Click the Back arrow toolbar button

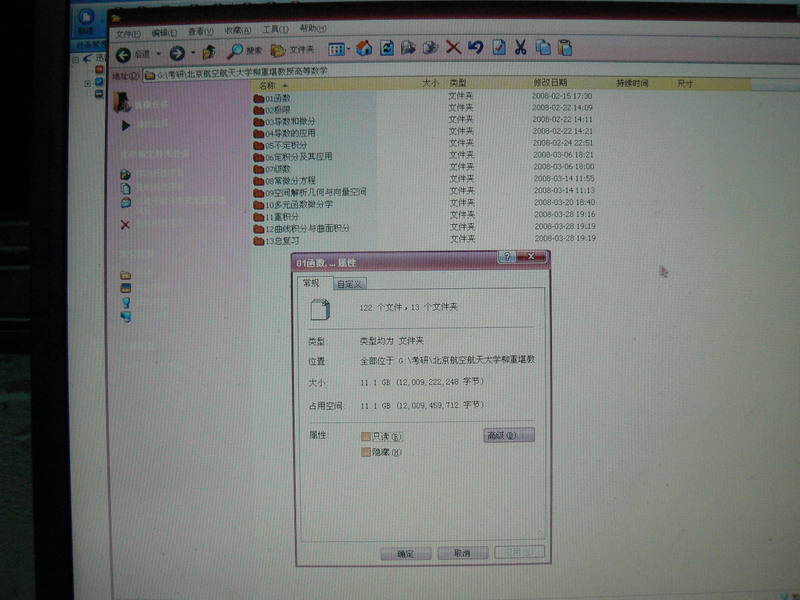point(124,53)
